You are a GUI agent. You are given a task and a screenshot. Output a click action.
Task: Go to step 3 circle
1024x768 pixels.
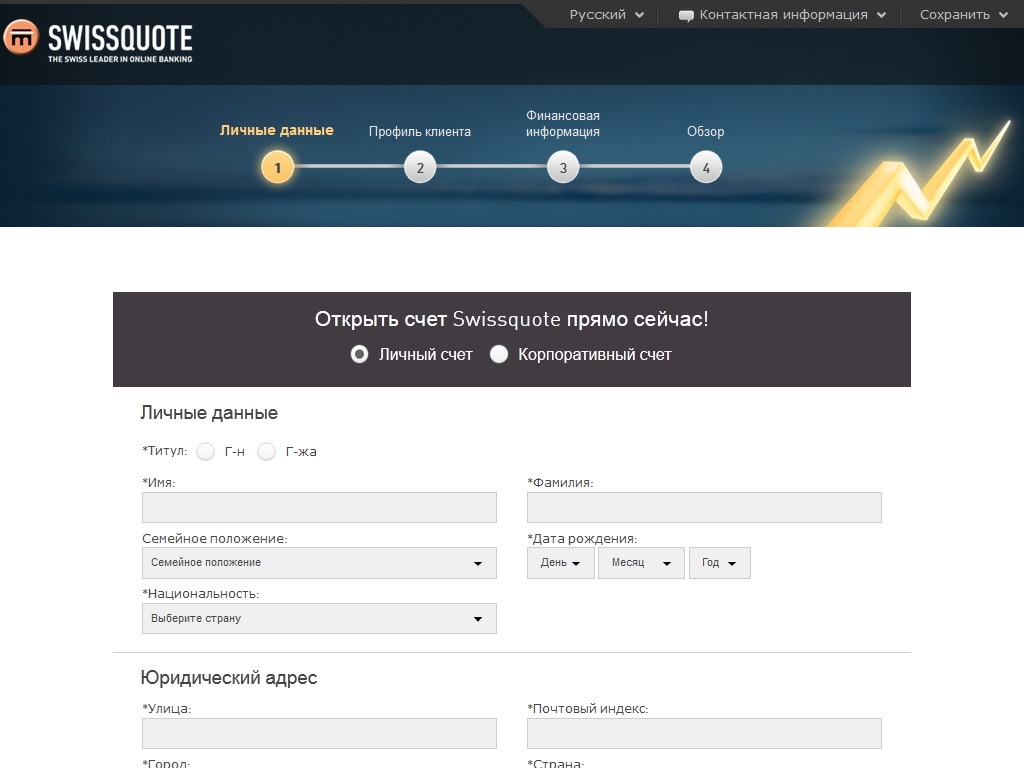563,167
